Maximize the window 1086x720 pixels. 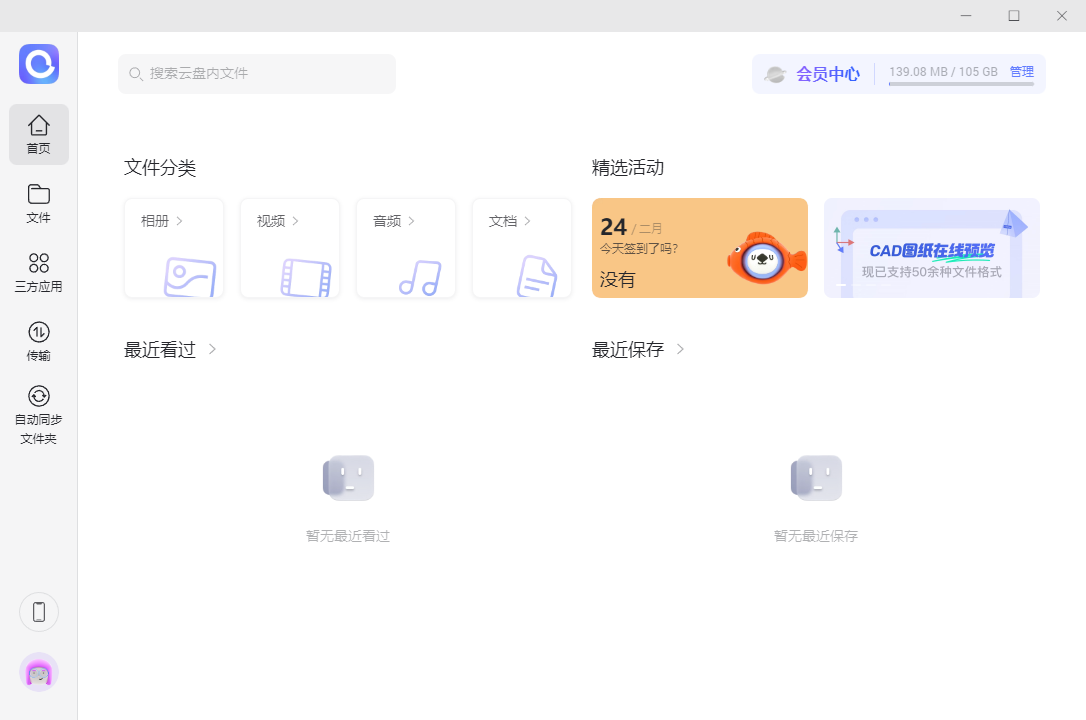(x=1014, y=15)
